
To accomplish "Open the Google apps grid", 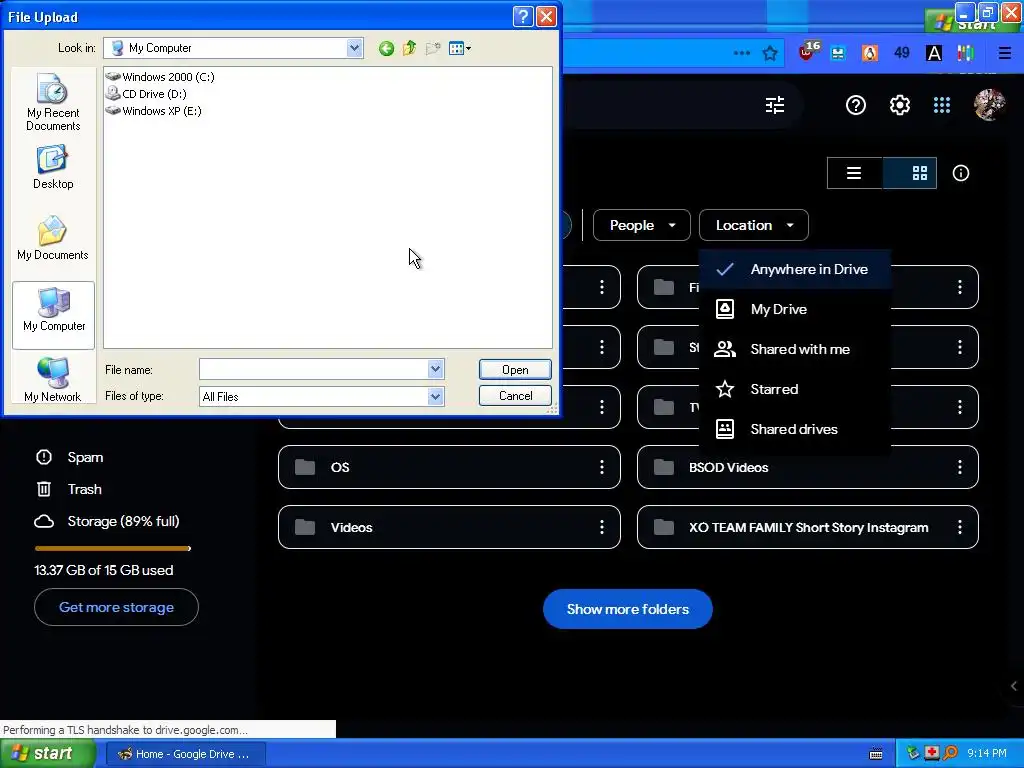I will (x=942, y=105).
